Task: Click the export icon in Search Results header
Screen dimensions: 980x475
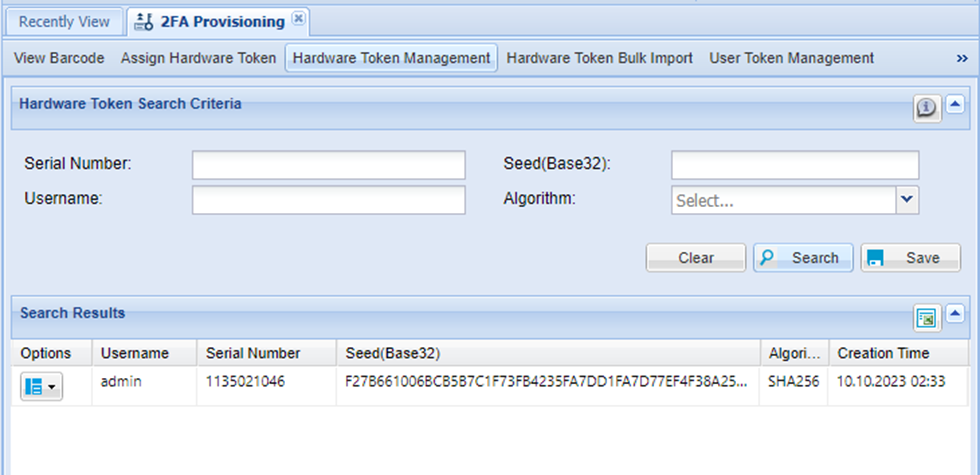Action: (926, 318)
